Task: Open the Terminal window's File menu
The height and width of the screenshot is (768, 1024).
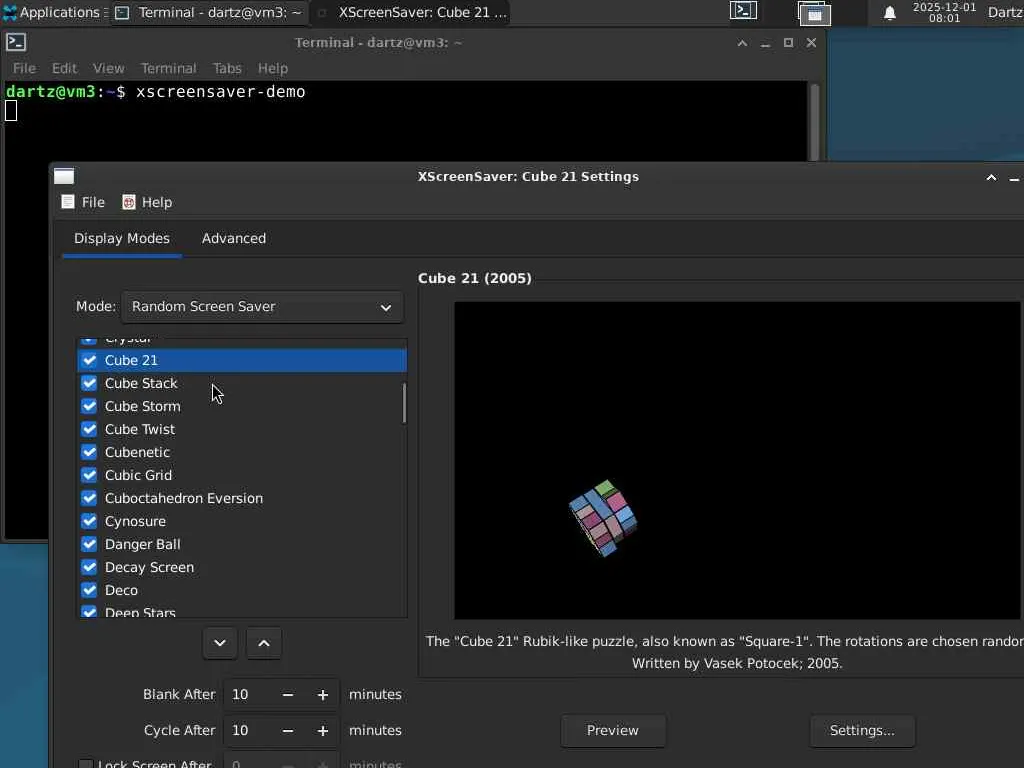Action: pos(24,68)
